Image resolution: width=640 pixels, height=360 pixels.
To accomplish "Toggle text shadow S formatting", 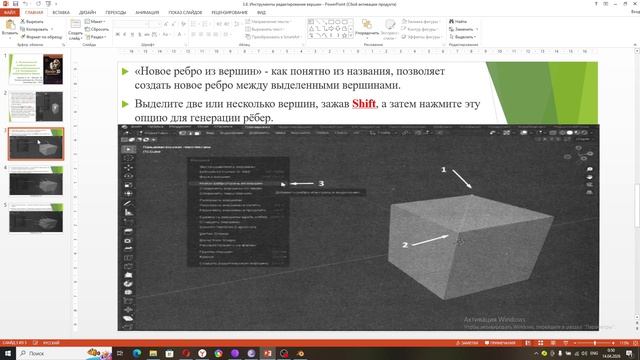I will click(x=140, y=35).
